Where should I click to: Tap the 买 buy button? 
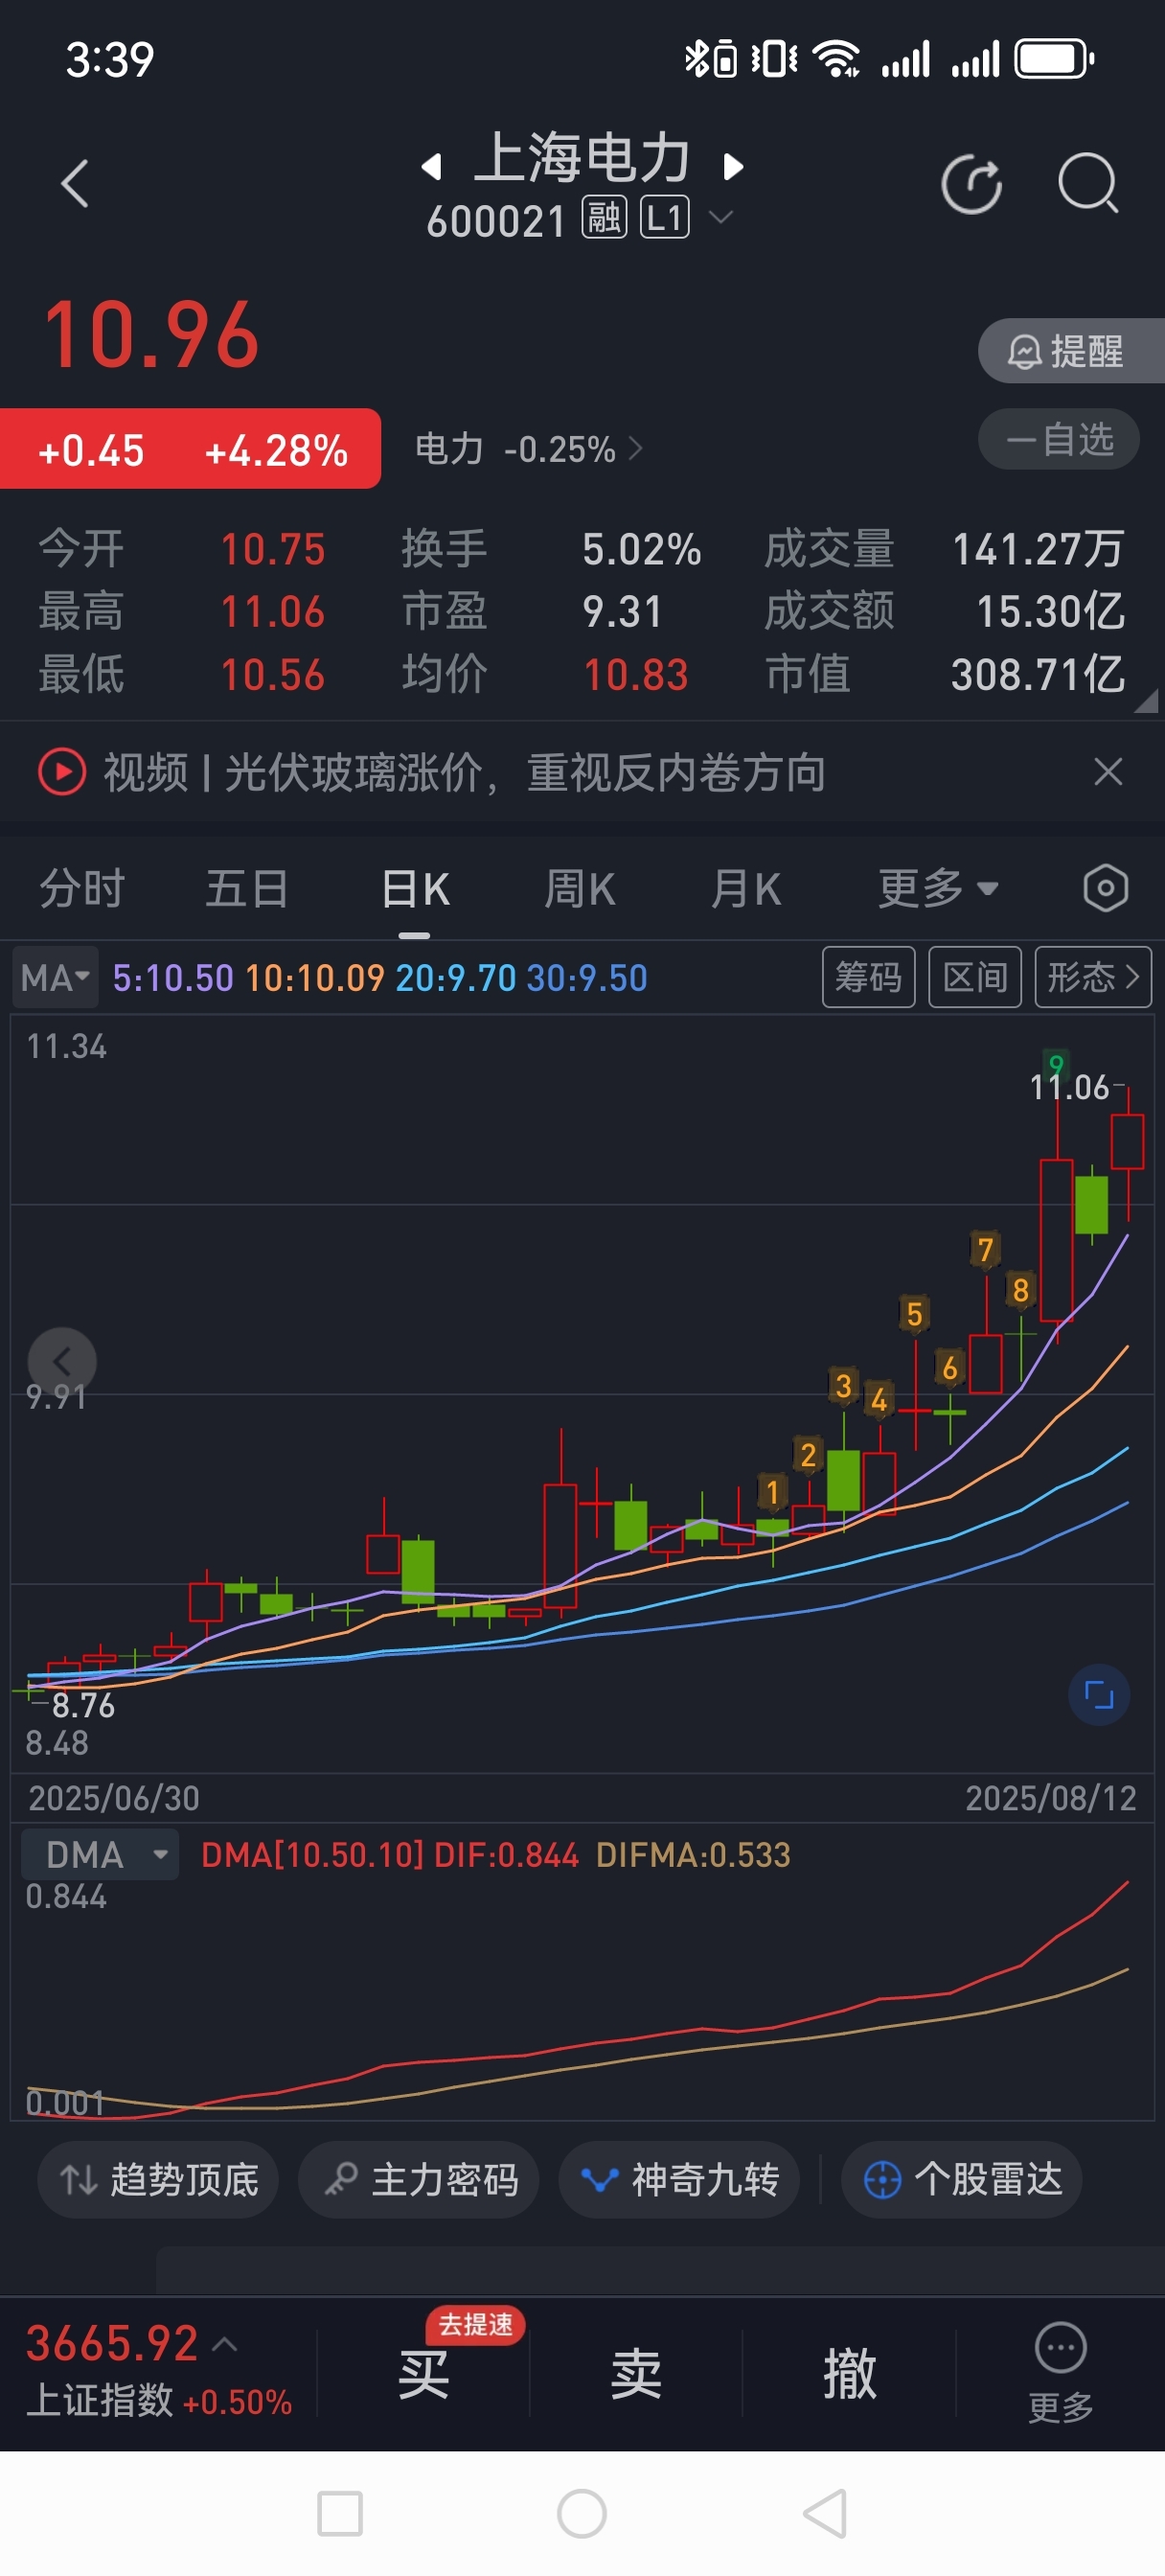coord(423,2375)
